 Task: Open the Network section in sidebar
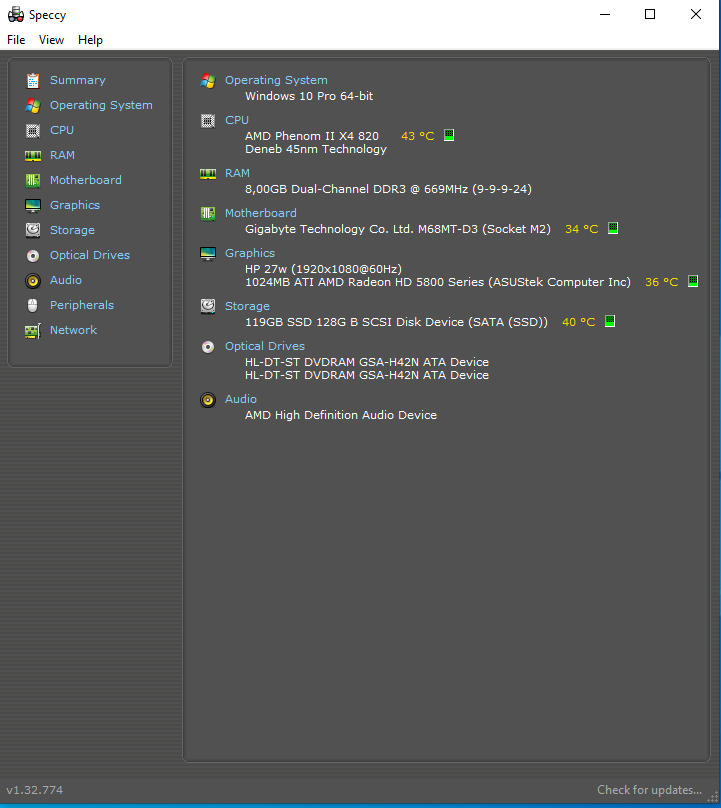click(73, 330)
